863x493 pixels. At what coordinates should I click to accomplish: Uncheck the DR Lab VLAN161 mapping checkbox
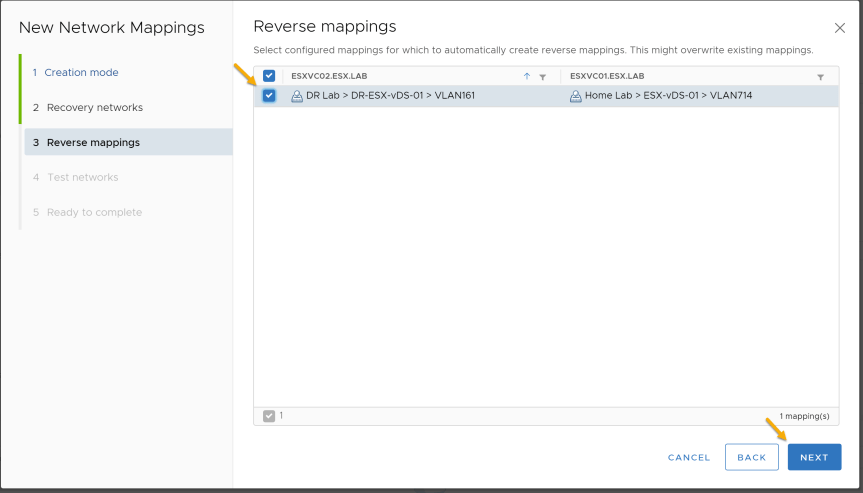(x=269, y=95)
